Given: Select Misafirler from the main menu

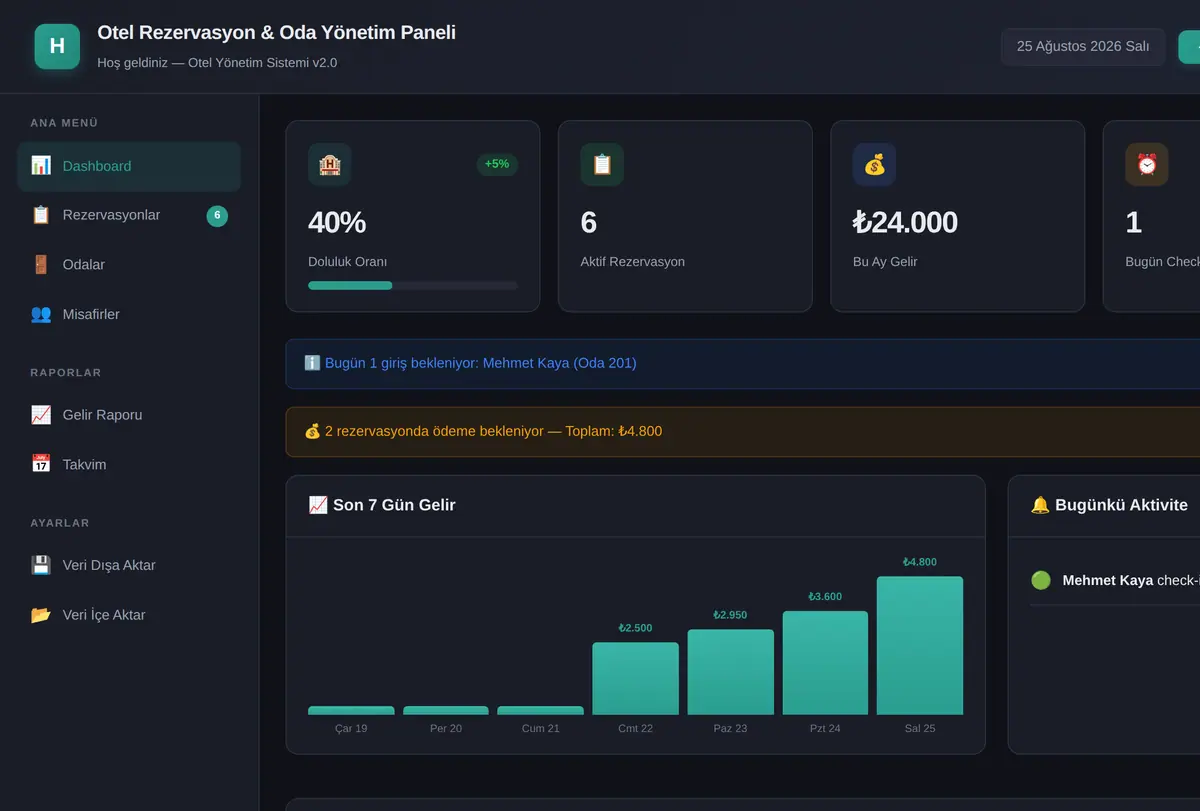Looking at the screenshot, I should 129,314.
